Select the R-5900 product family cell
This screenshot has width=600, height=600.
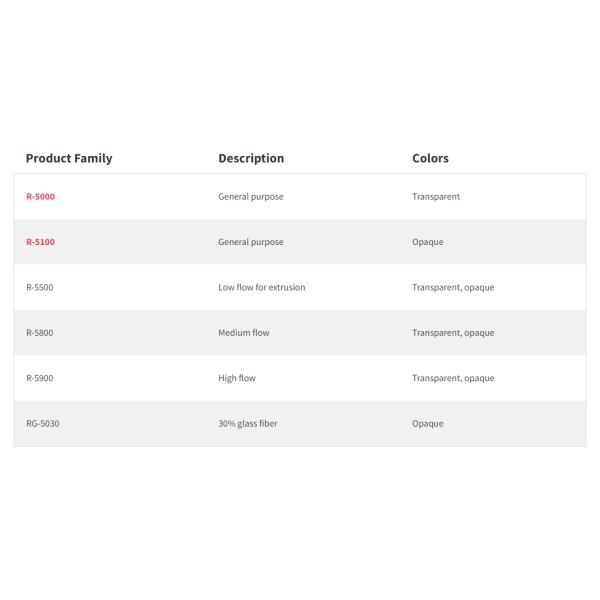[x=40, y=378]
